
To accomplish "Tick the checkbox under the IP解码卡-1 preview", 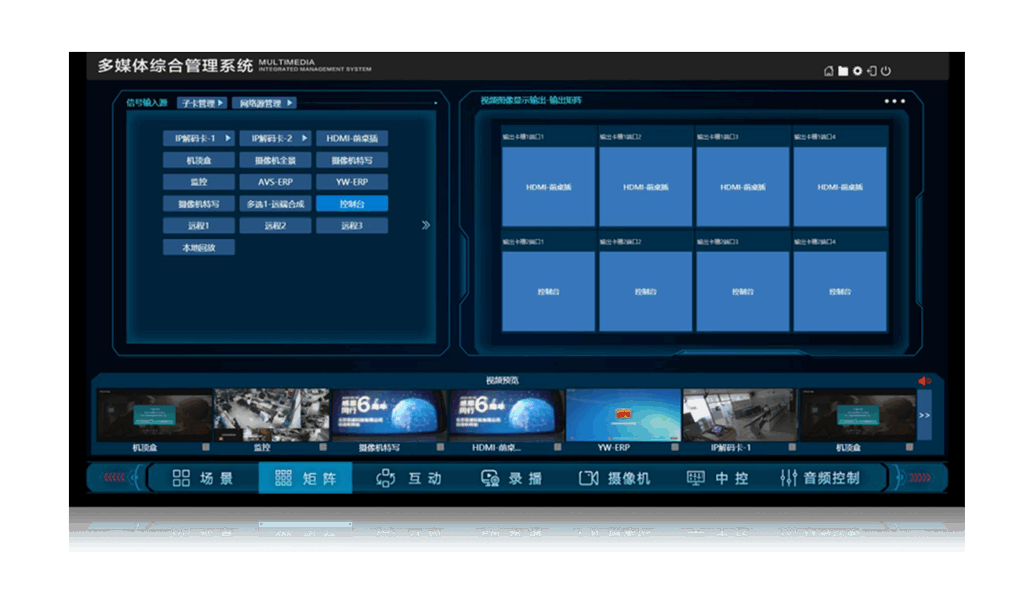I will (791, 447).
